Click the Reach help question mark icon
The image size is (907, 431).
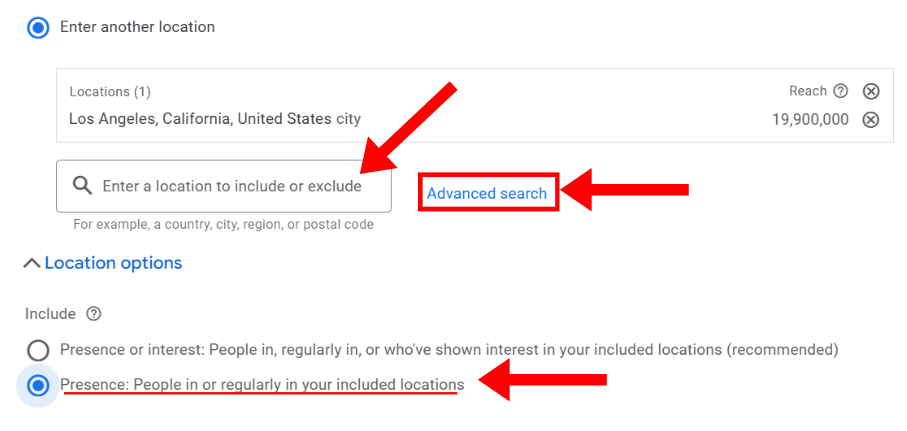[x=841, y=91]
